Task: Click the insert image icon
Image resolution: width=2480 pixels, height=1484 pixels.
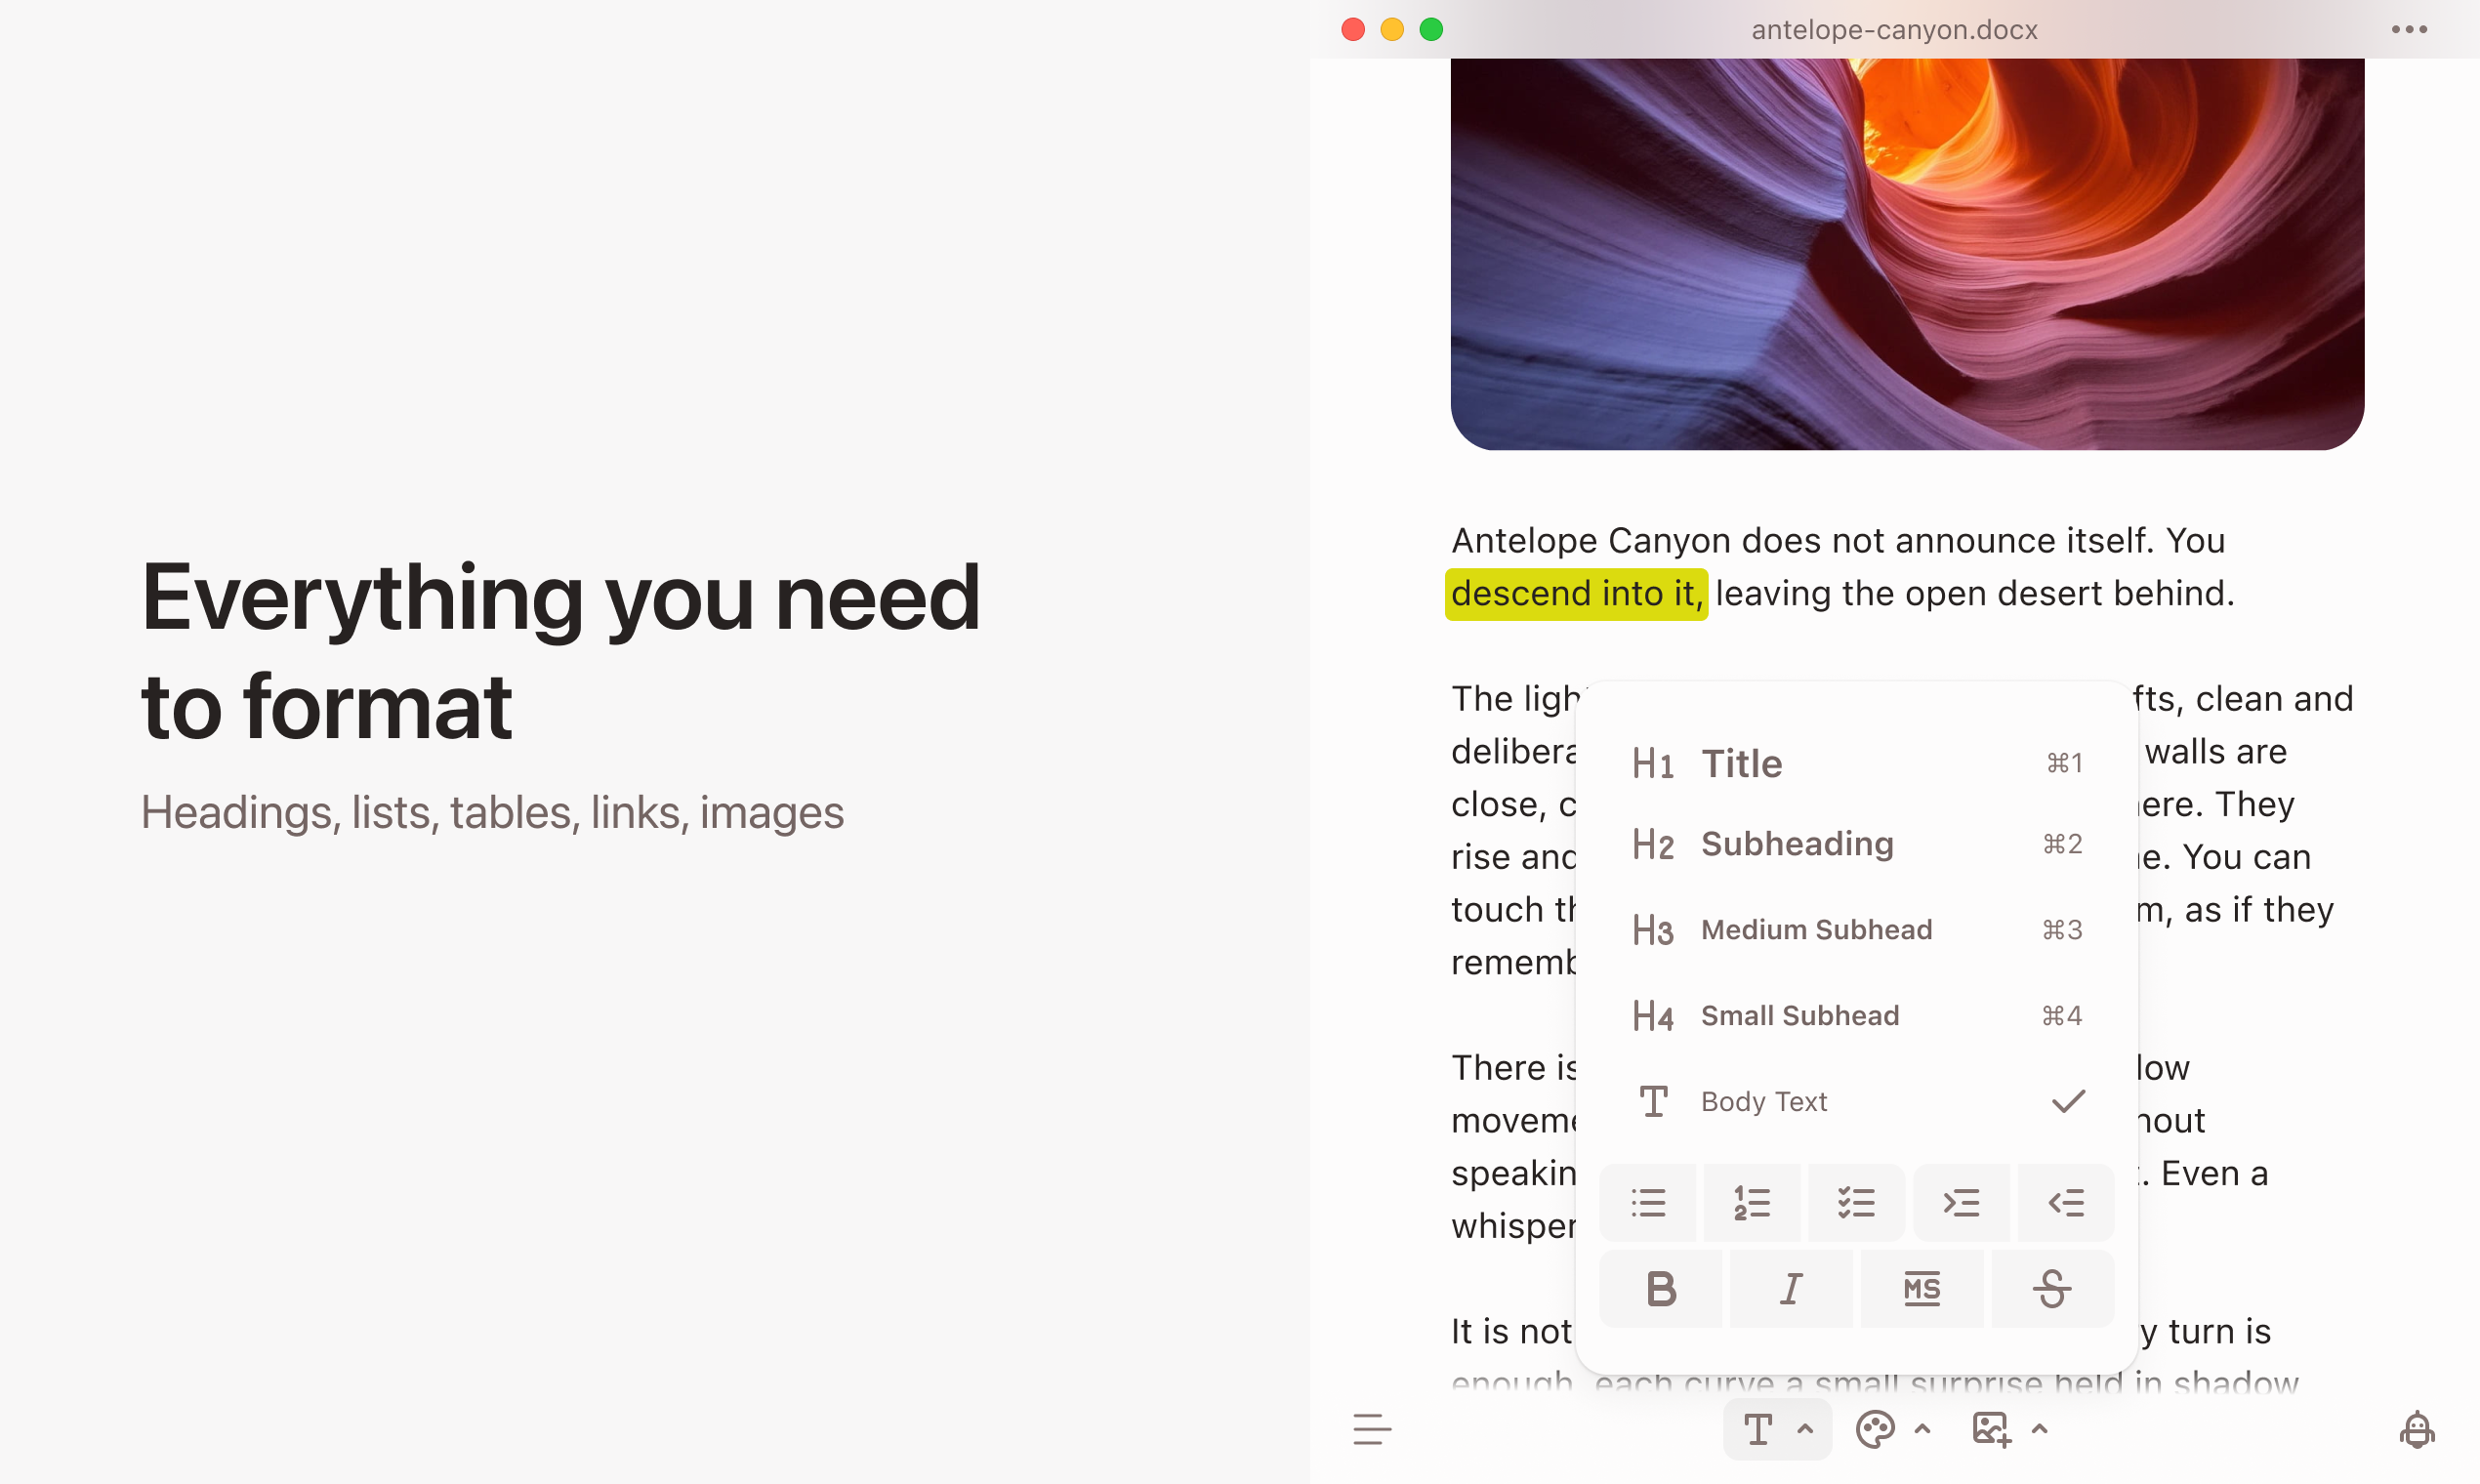Action: pos(1990,1429)
